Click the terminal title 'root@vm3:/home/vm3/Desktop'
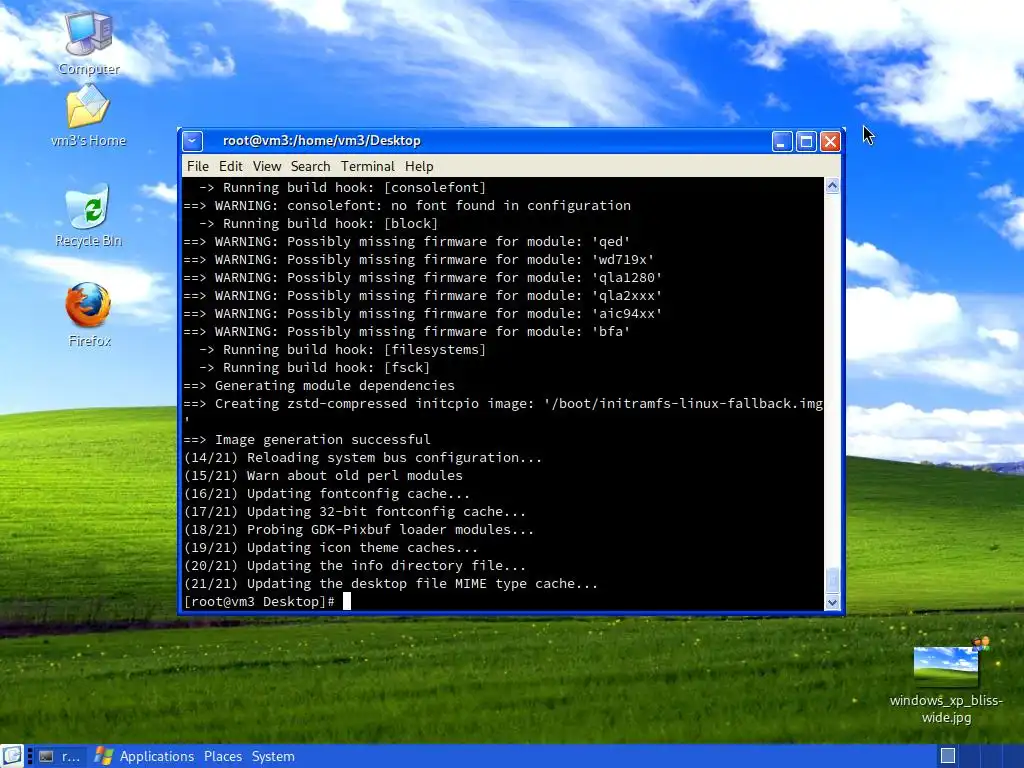Screen dimensions: 1024x768 click(x=321, y=140)
